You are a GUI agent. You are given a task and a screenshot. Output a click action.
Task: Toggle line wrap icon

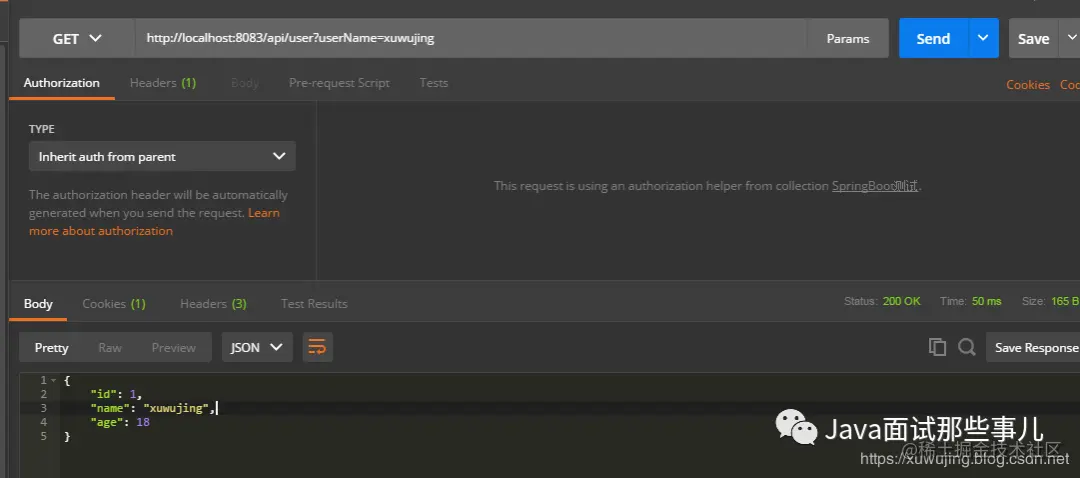pyautogui.click(x=317, y=348)
